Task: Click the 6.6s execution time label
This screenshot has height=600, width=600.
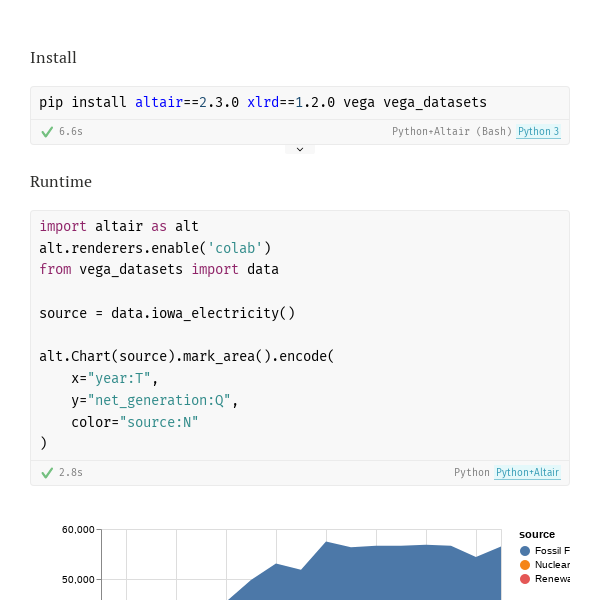Action: click(x=71, y=132)
